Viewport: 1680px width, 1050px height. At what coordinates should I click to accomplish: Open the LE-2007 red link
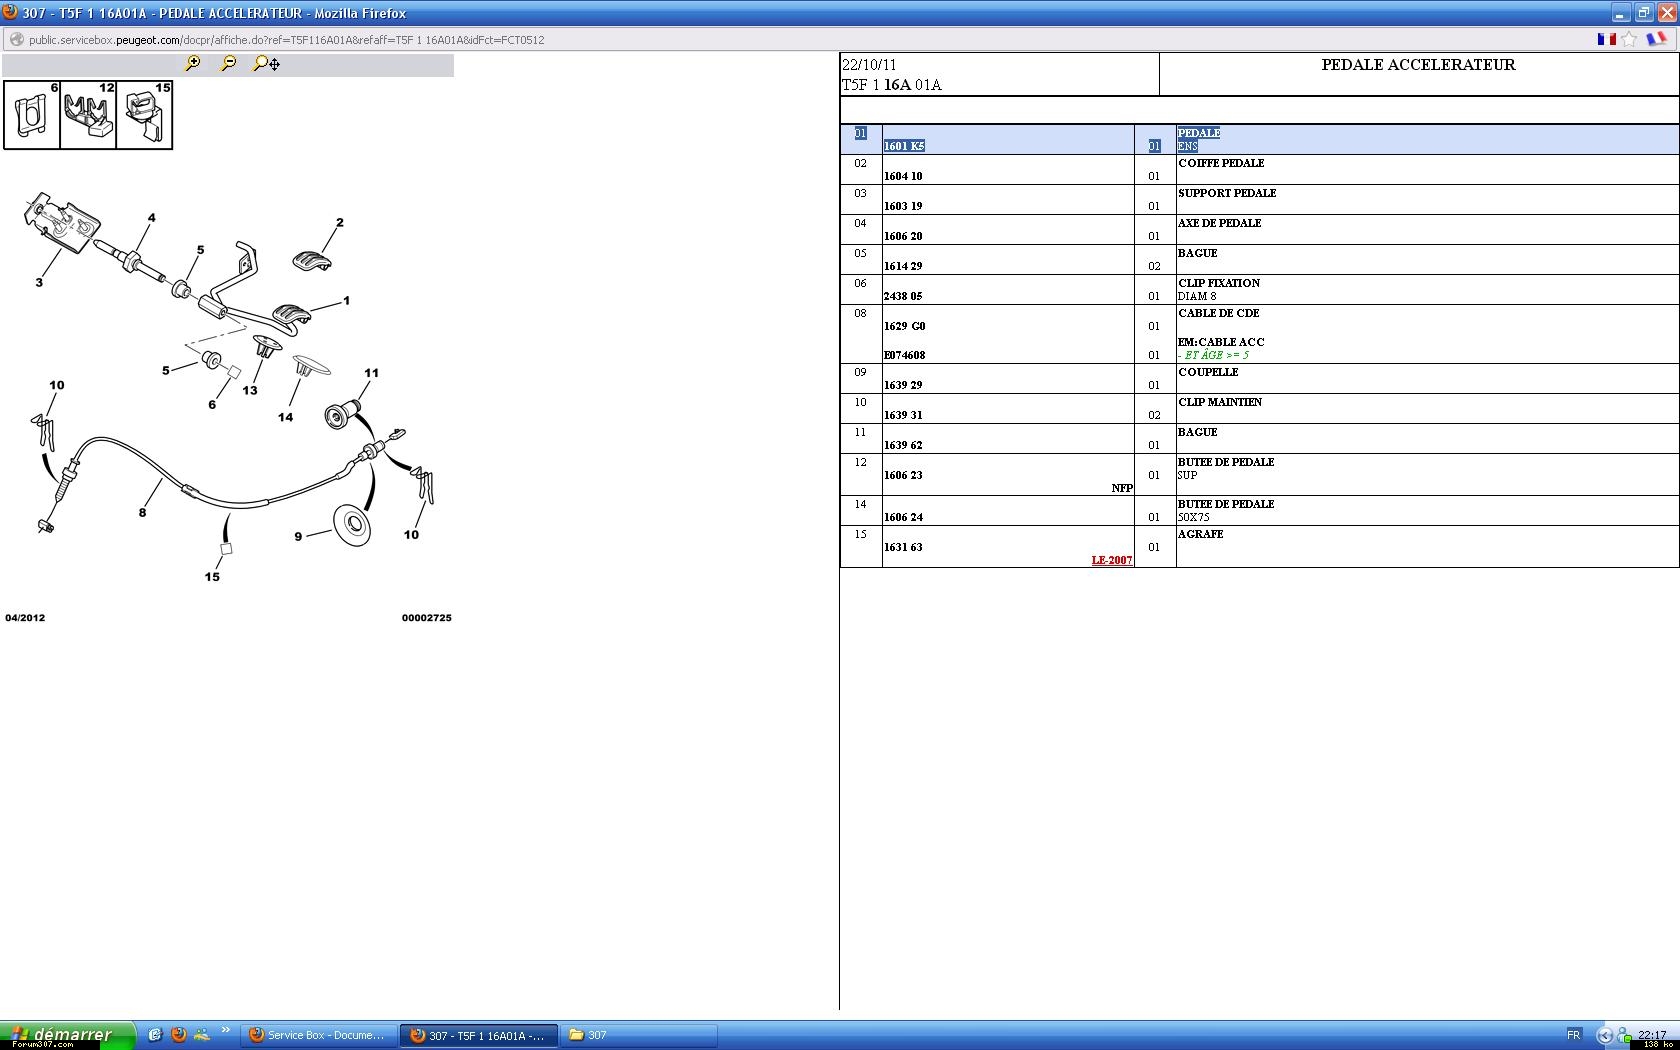click(1111, 560)
